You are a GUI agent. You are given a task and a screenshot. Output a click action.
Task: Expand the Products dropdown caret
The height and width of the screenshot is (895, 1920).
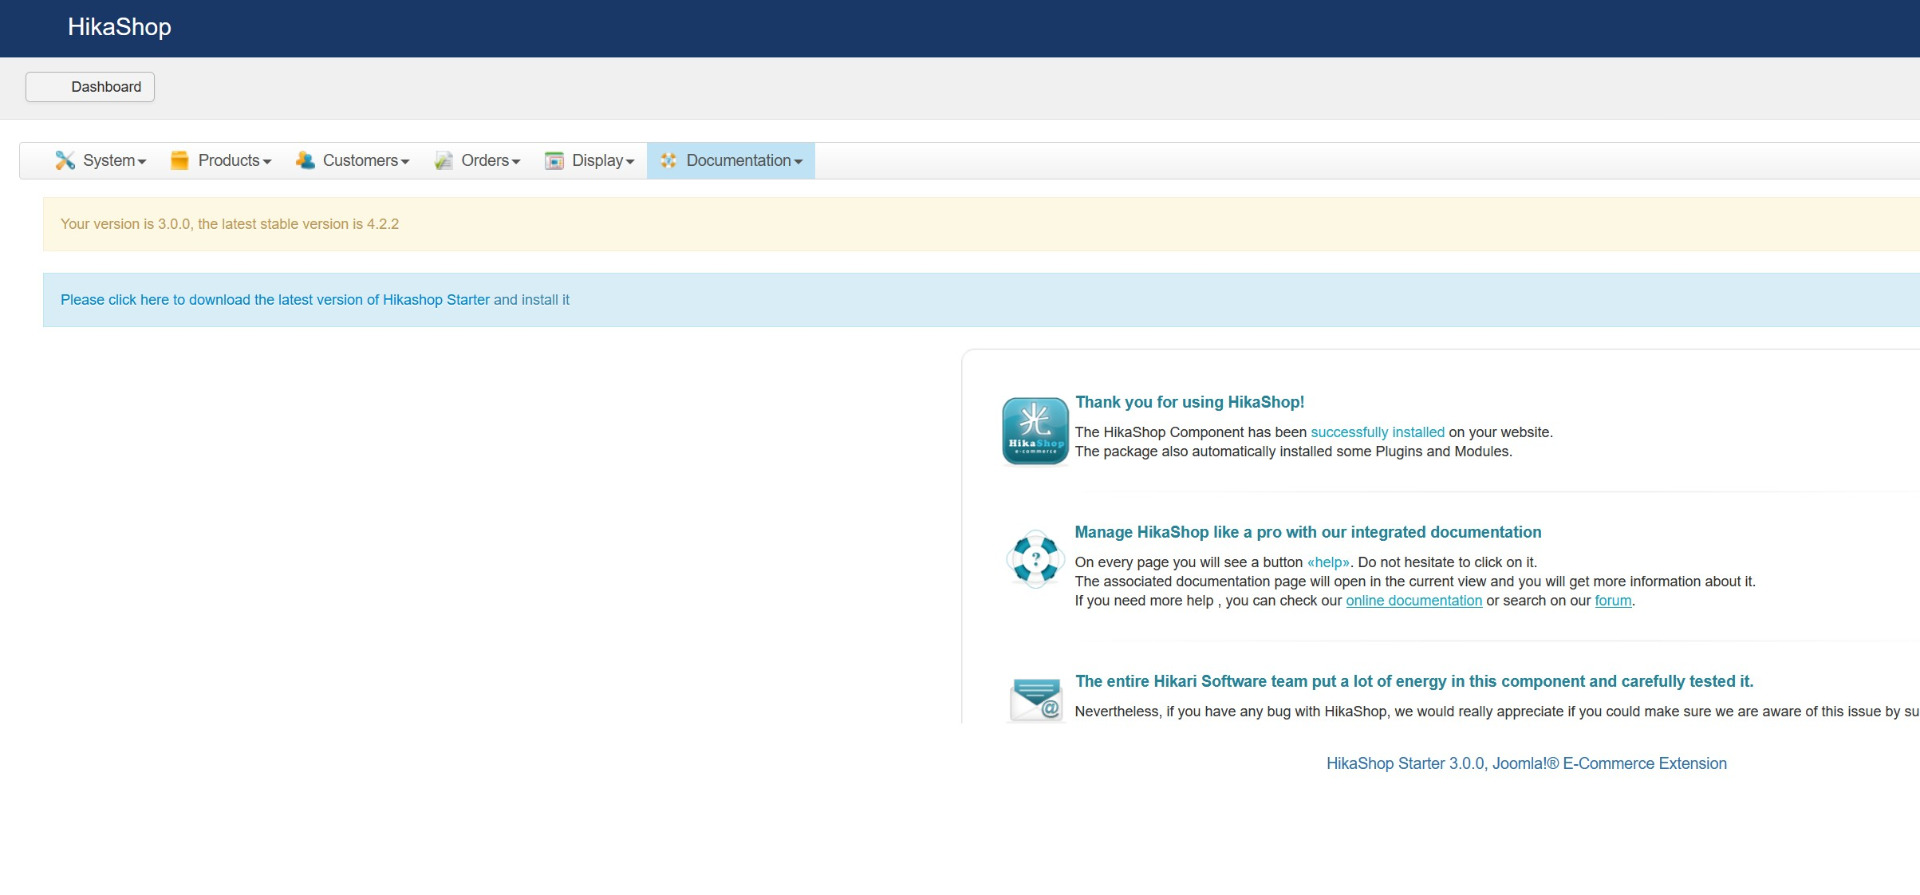267,162
